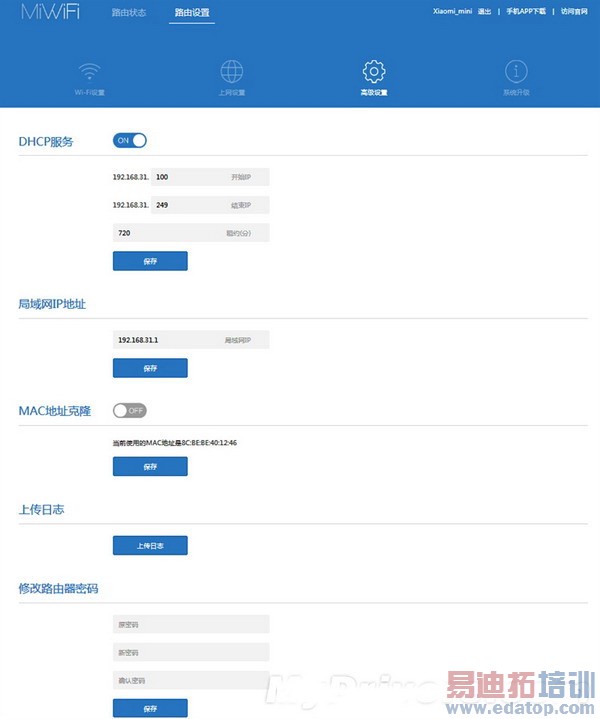Focus the 原密码 old password field
600x719 pixels.
point(191,624)
